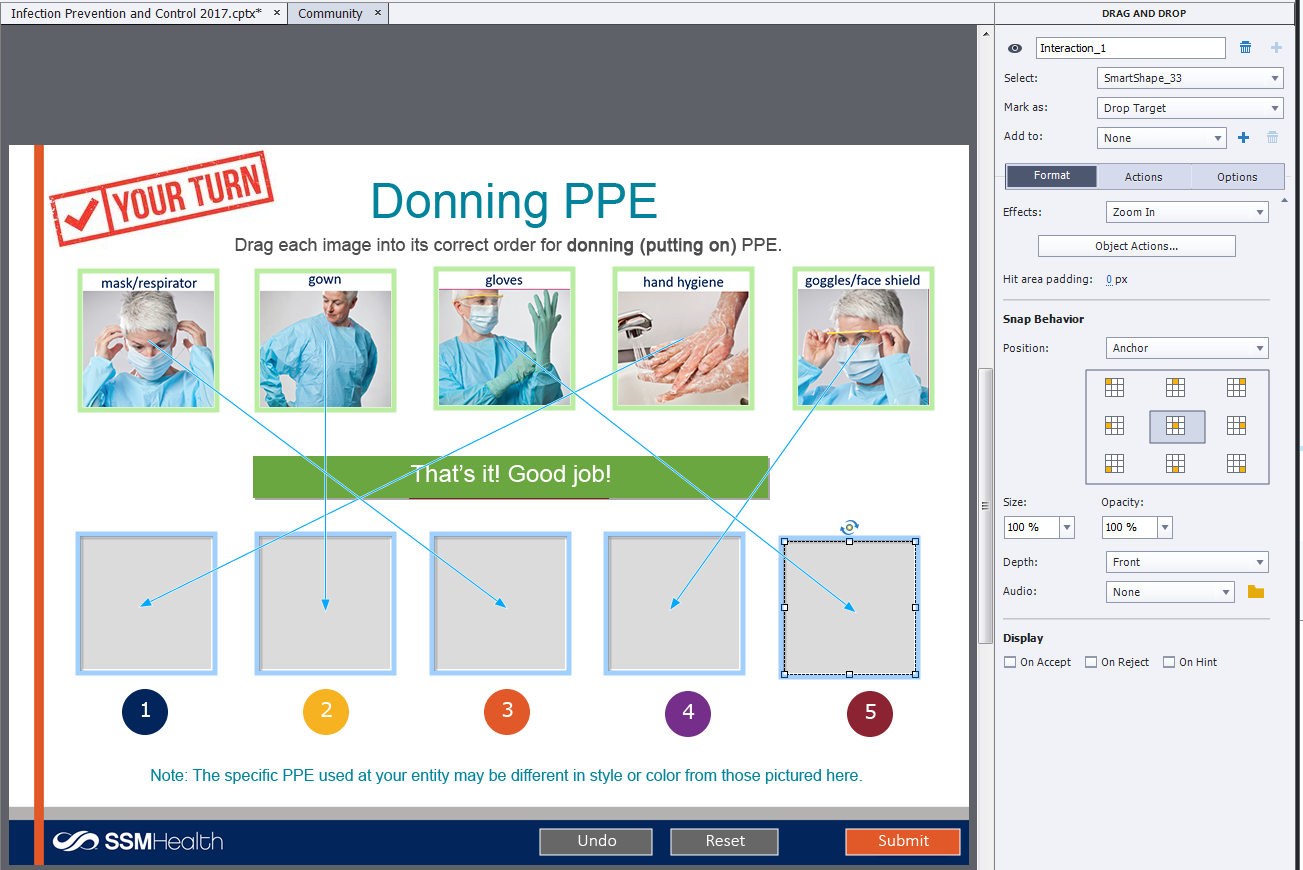Open the Mark as Drop Target dropdown
1303x870 pixels.
[x=1190, y=108]
